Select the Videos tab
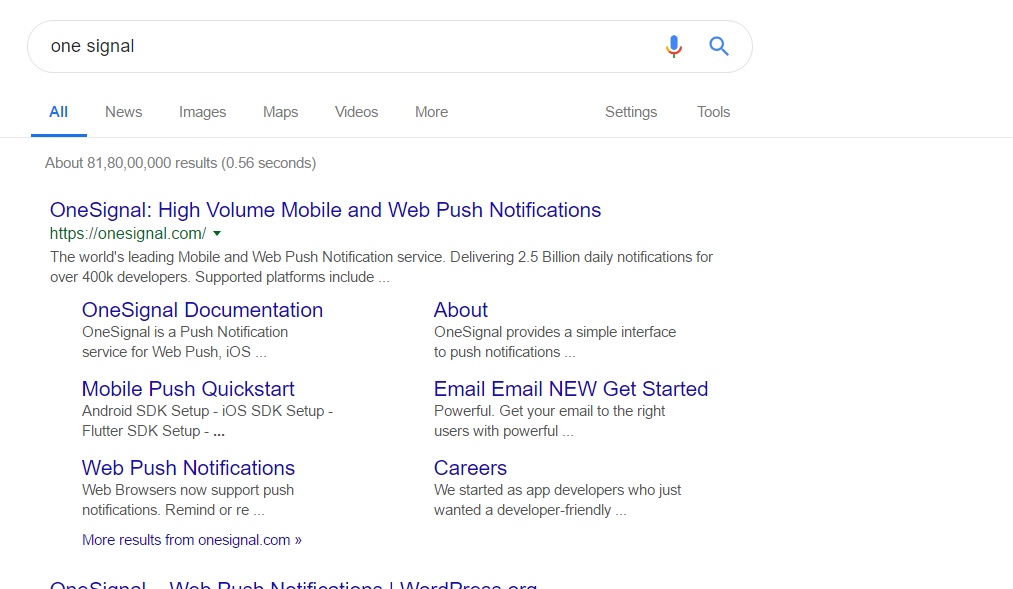Screen dimensions: 1013x589 click(x=356, y=112)
